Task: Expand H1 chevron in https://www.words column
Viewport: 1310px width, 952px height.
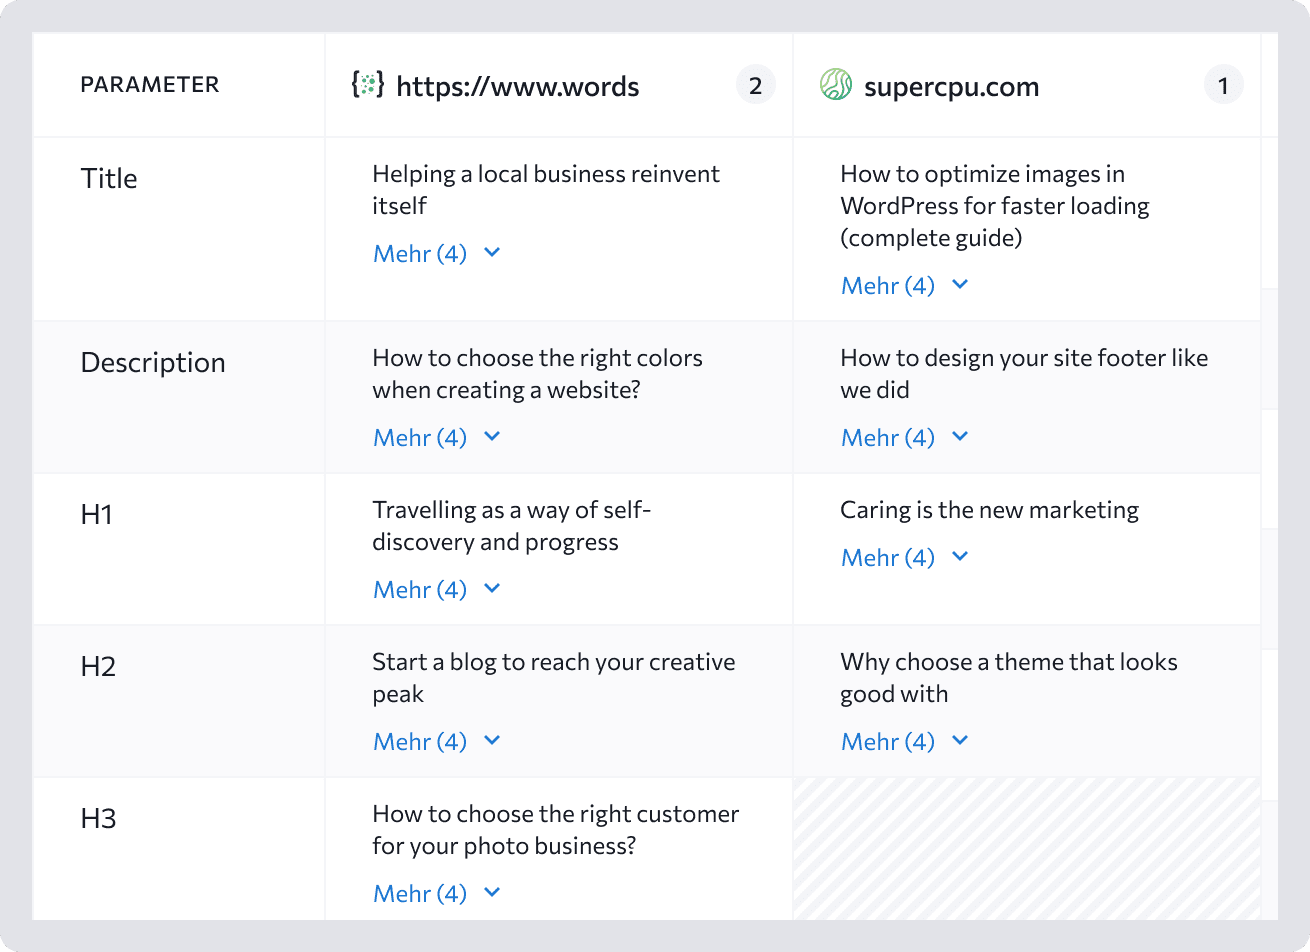Action: [492, 589]
